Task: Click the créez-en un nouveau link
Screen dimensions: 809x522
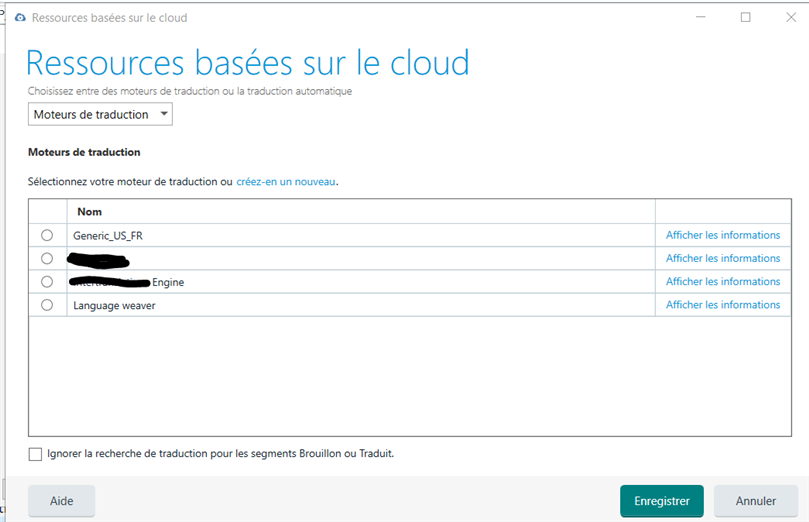Action: tap(286, 182)
